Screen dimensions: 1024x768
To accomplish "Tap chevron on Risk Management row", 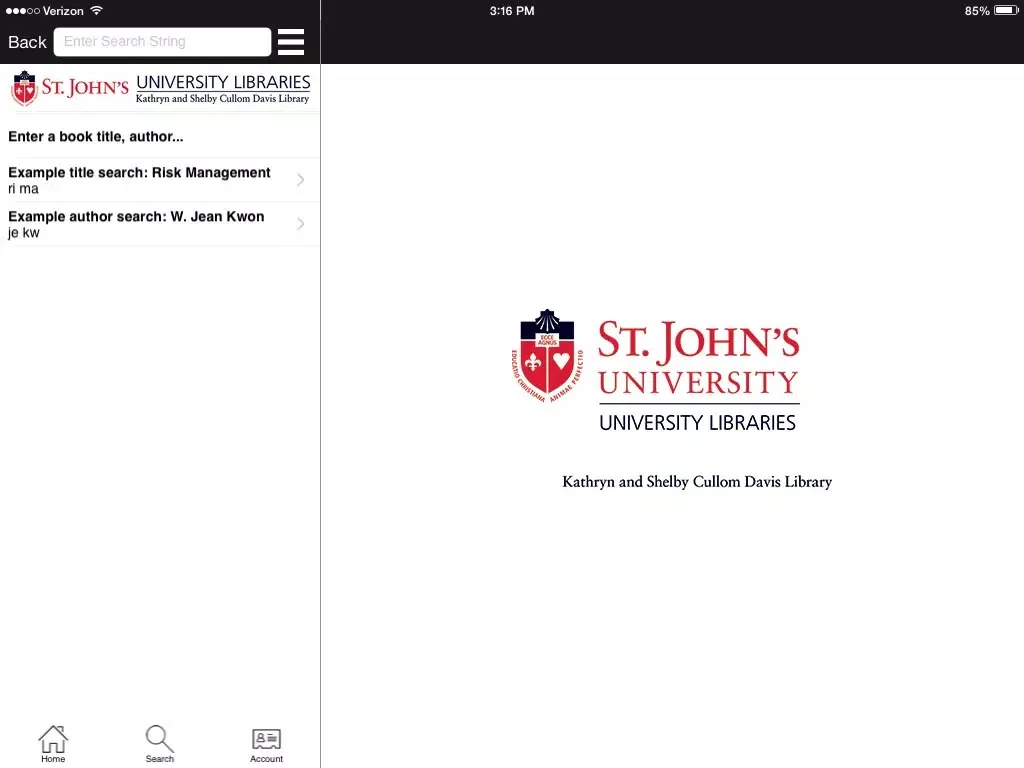I will [300, 180].
